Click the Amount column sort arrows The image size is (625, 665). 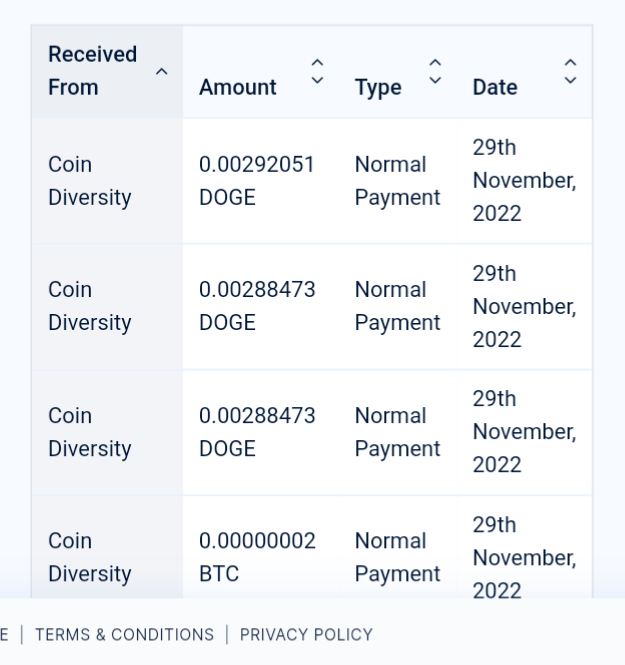pos(317,71)
